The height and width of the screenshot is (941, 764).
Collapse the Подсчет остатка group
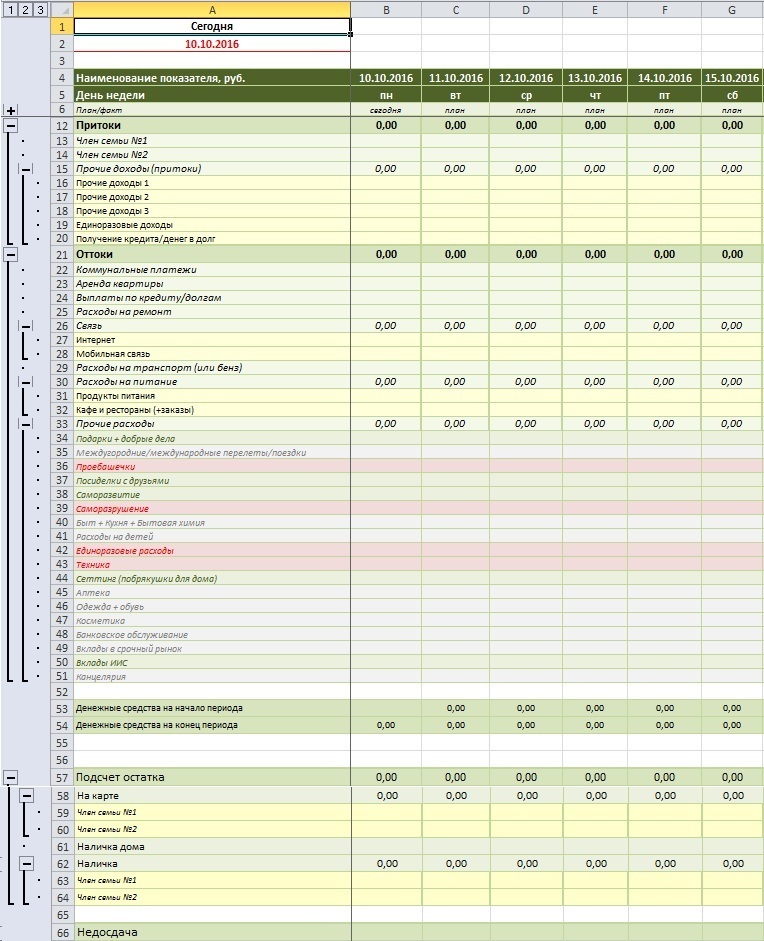11,778
